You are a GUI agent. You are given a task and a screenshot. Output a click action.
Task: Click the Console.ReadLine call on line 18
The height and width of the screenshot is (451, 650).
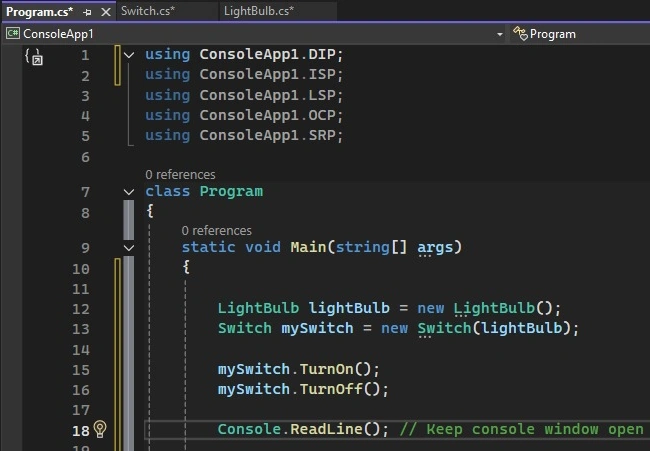tap(303, 429)
